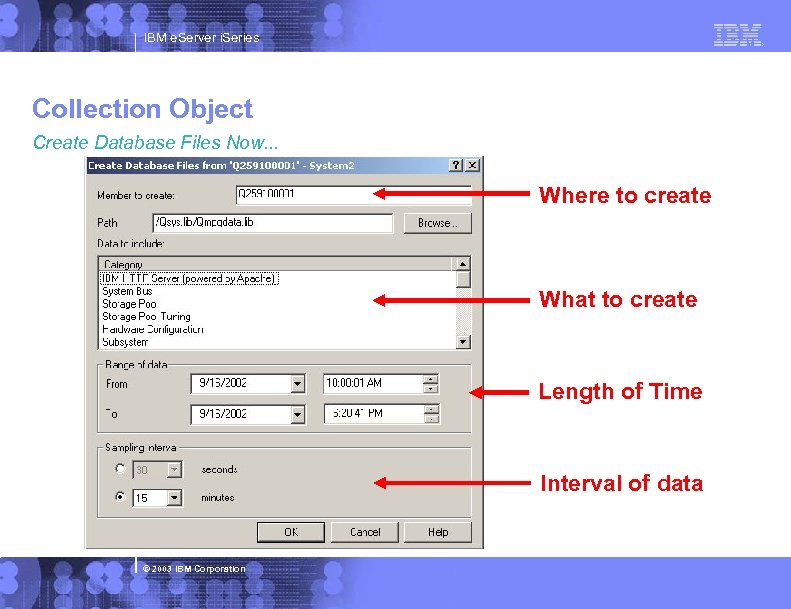Image resolution: width=791 pixels, height=609 pixels.
Task: Decrease the To time with down spinner
Action: (431, 419)
